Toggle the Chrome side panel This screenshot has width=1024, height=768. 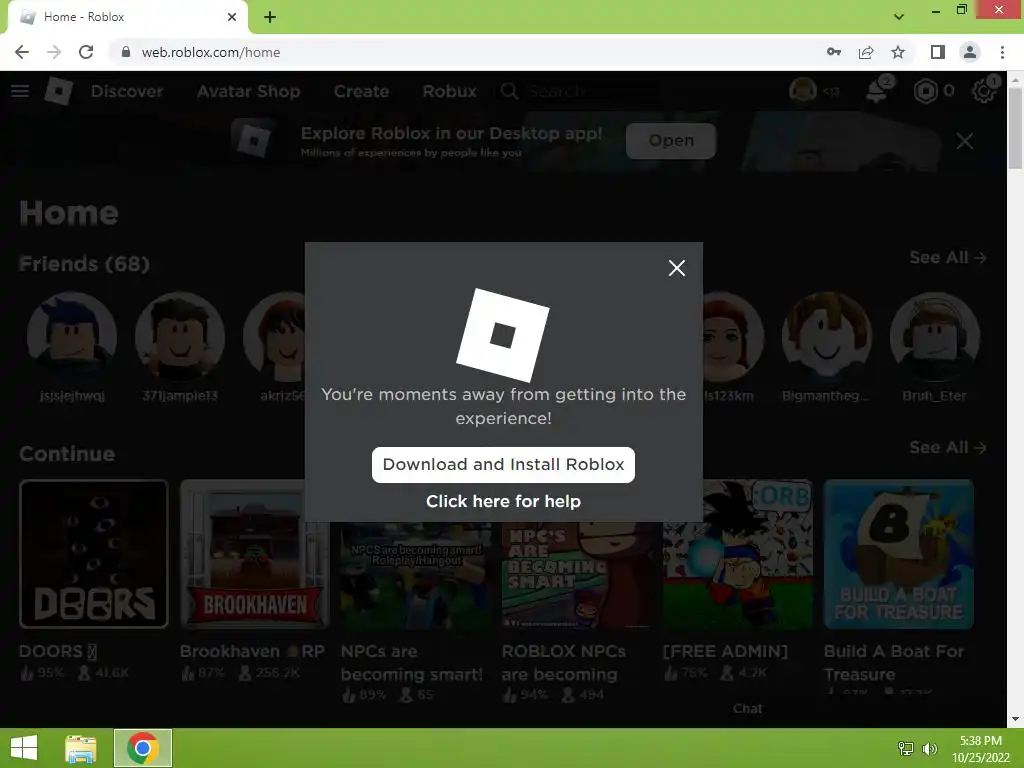(938, 52)
